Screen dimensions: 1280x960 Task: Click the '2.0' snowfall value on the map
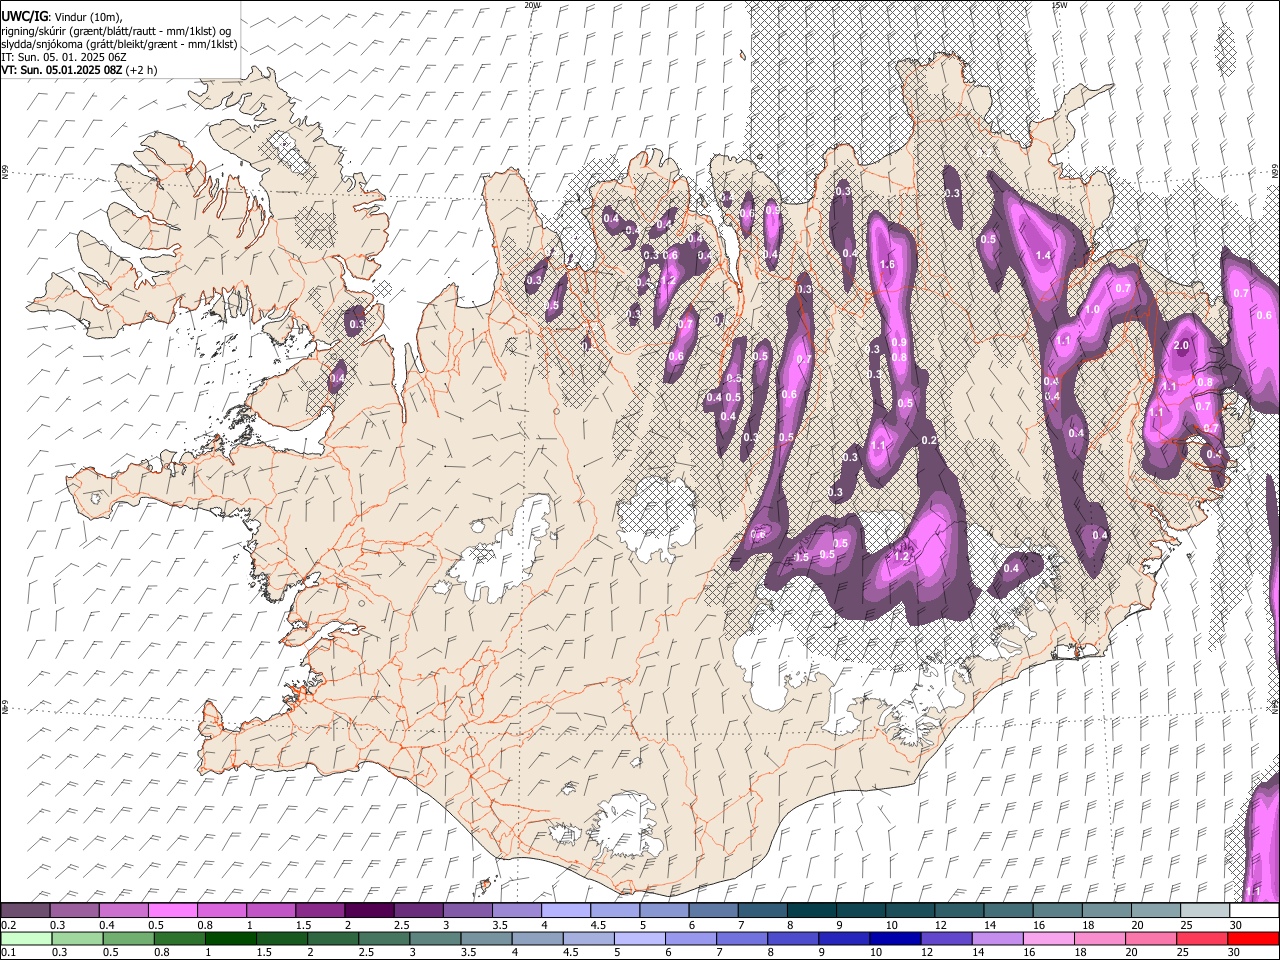click(1181, 346)
